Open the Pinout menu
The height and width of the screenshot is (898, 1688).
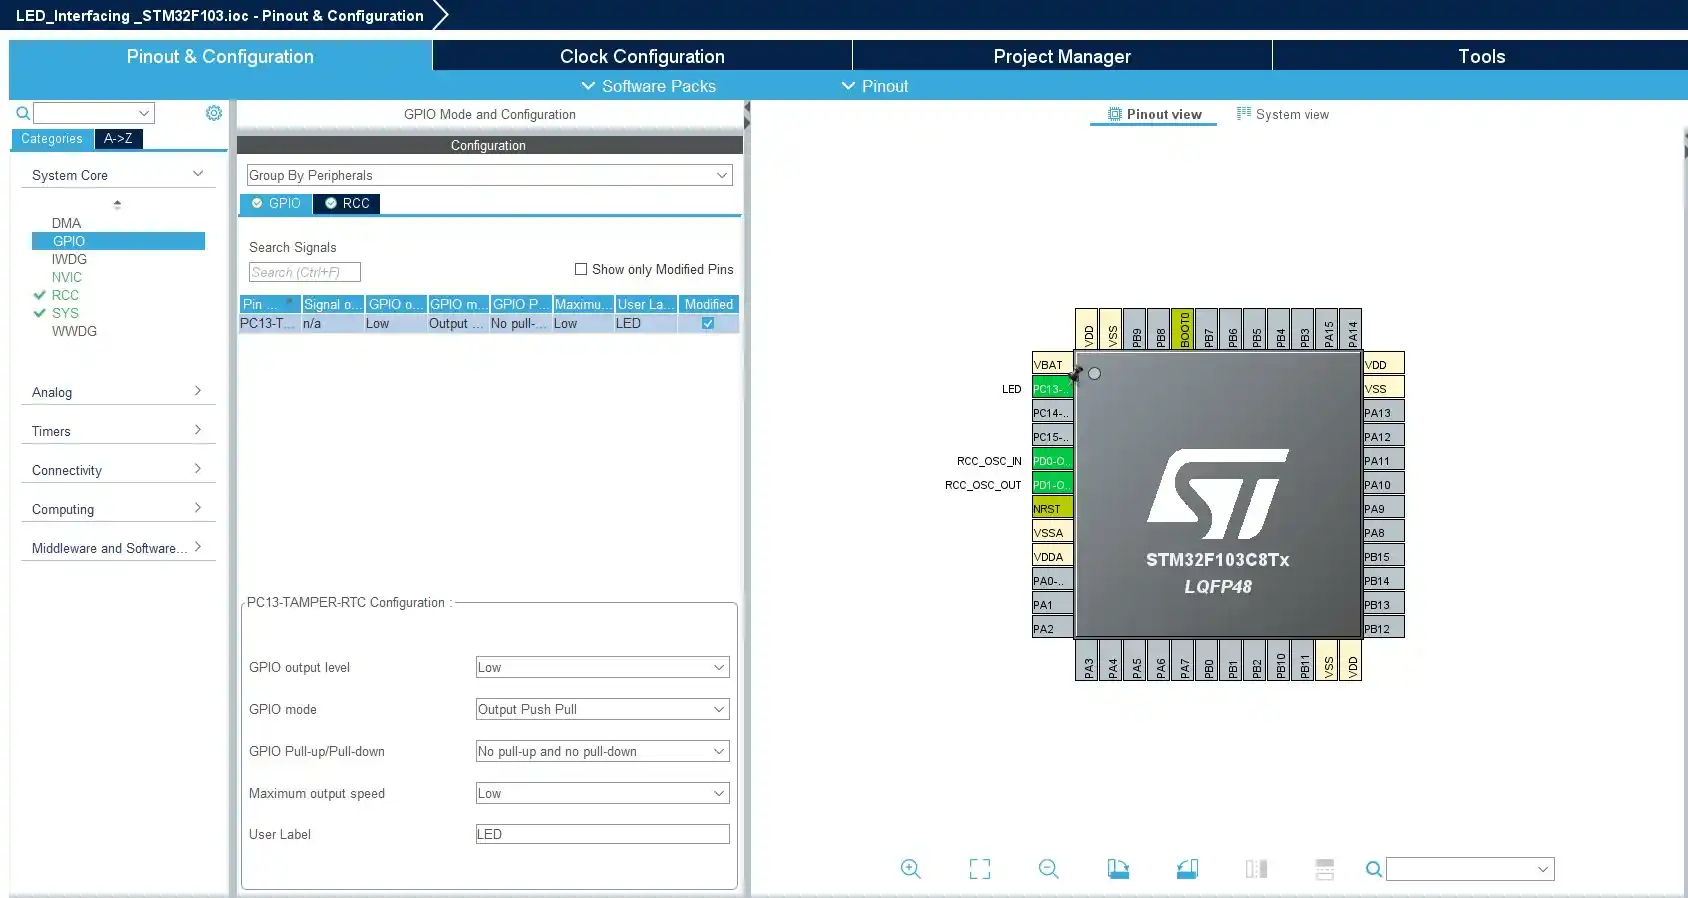point(875,86)
